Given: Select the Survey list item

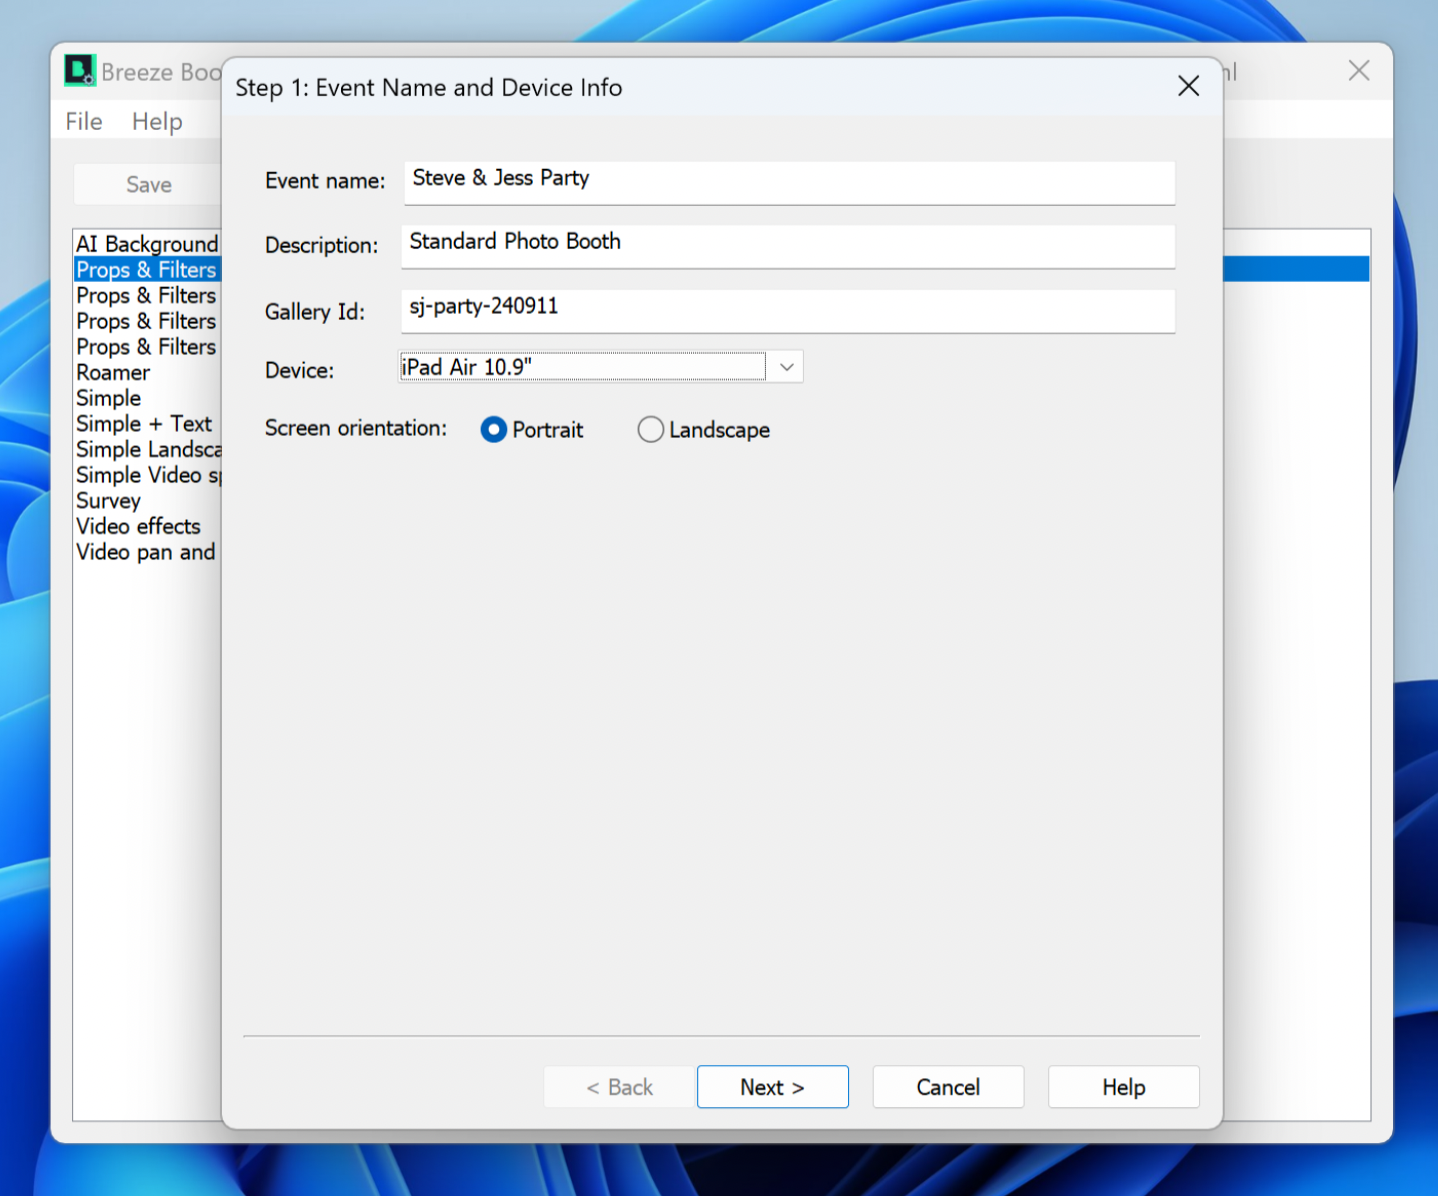Looking at the screenshot, I should click(108, 501).
